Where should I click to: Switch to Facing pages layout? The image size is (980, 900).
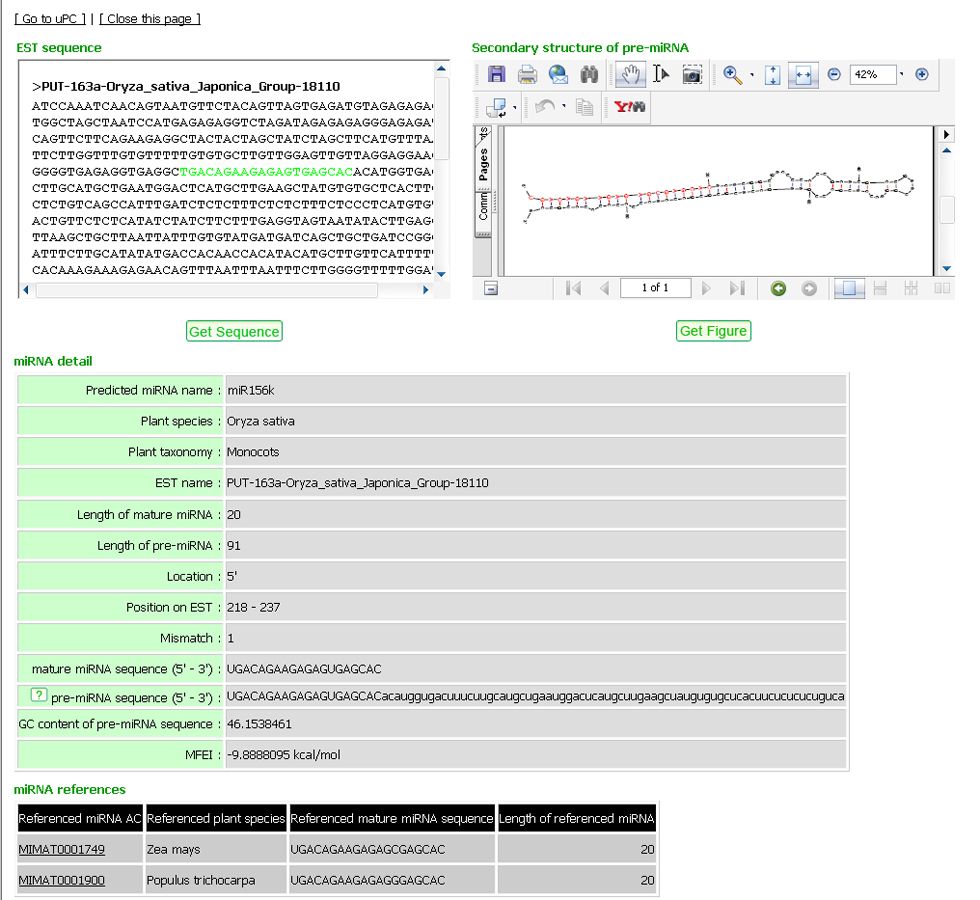[942, 288]
